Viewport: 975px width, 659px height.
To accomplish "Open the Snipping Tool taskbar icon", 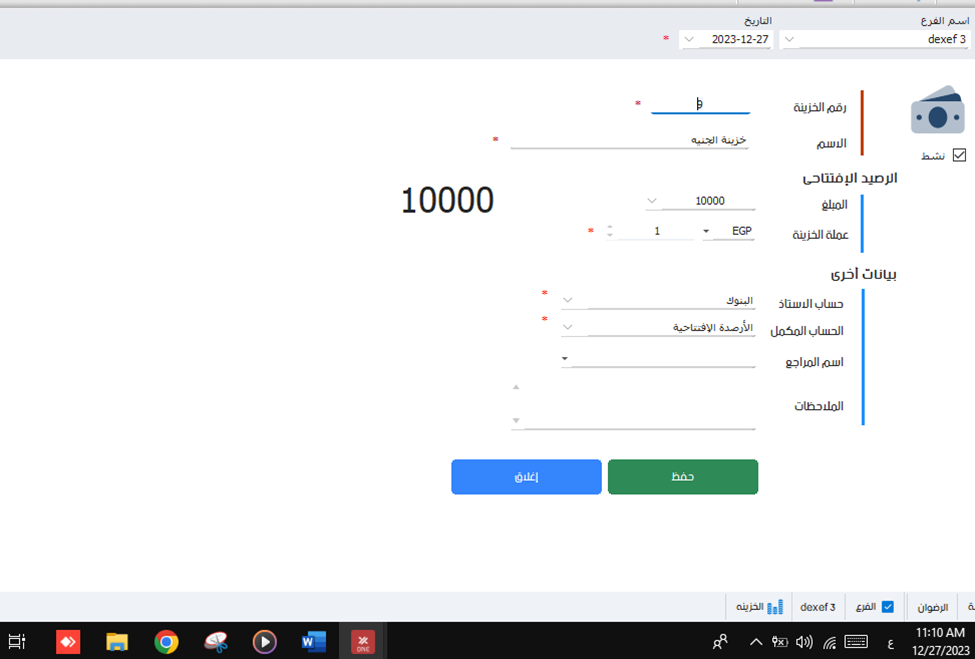I will (x=215, y=641).
